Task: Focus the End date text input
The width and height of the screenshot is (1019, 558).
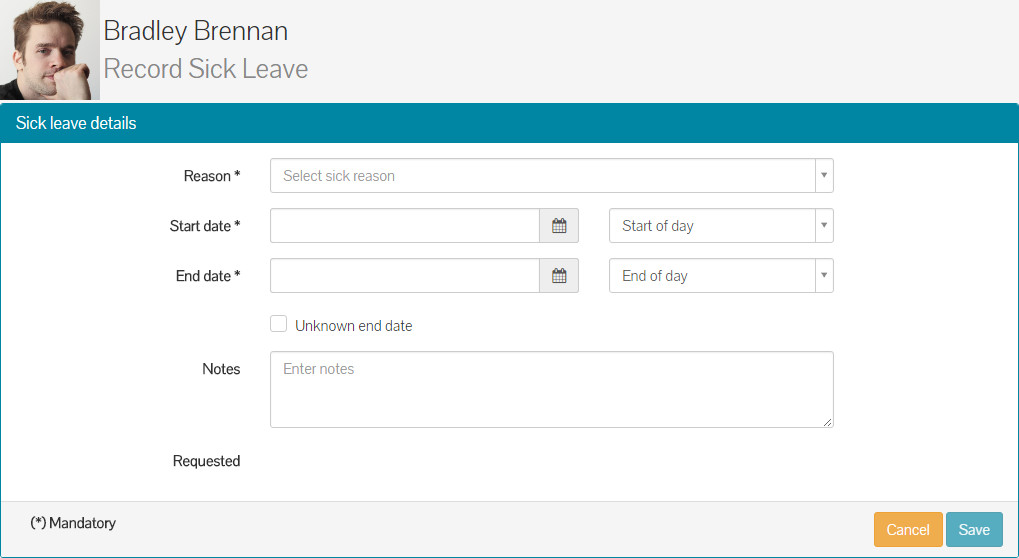Action: click(405, 276)
